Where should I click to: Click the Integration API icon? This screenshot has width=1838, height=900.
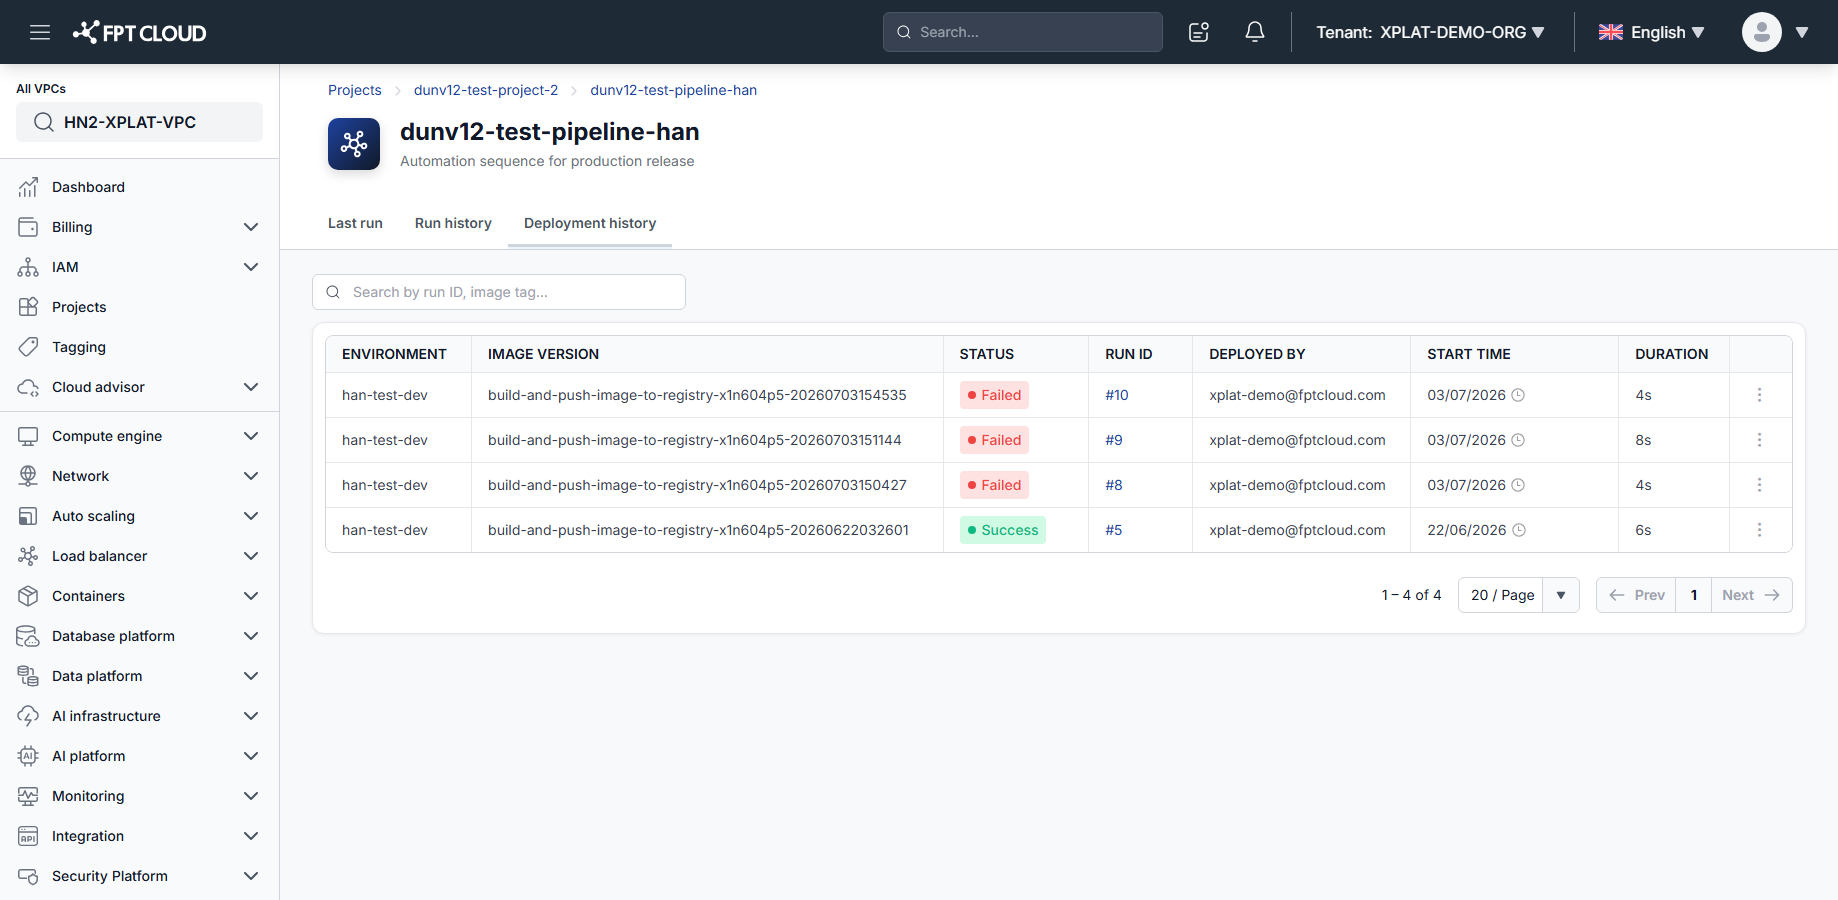pyautogui.click(x=28, y=836)
